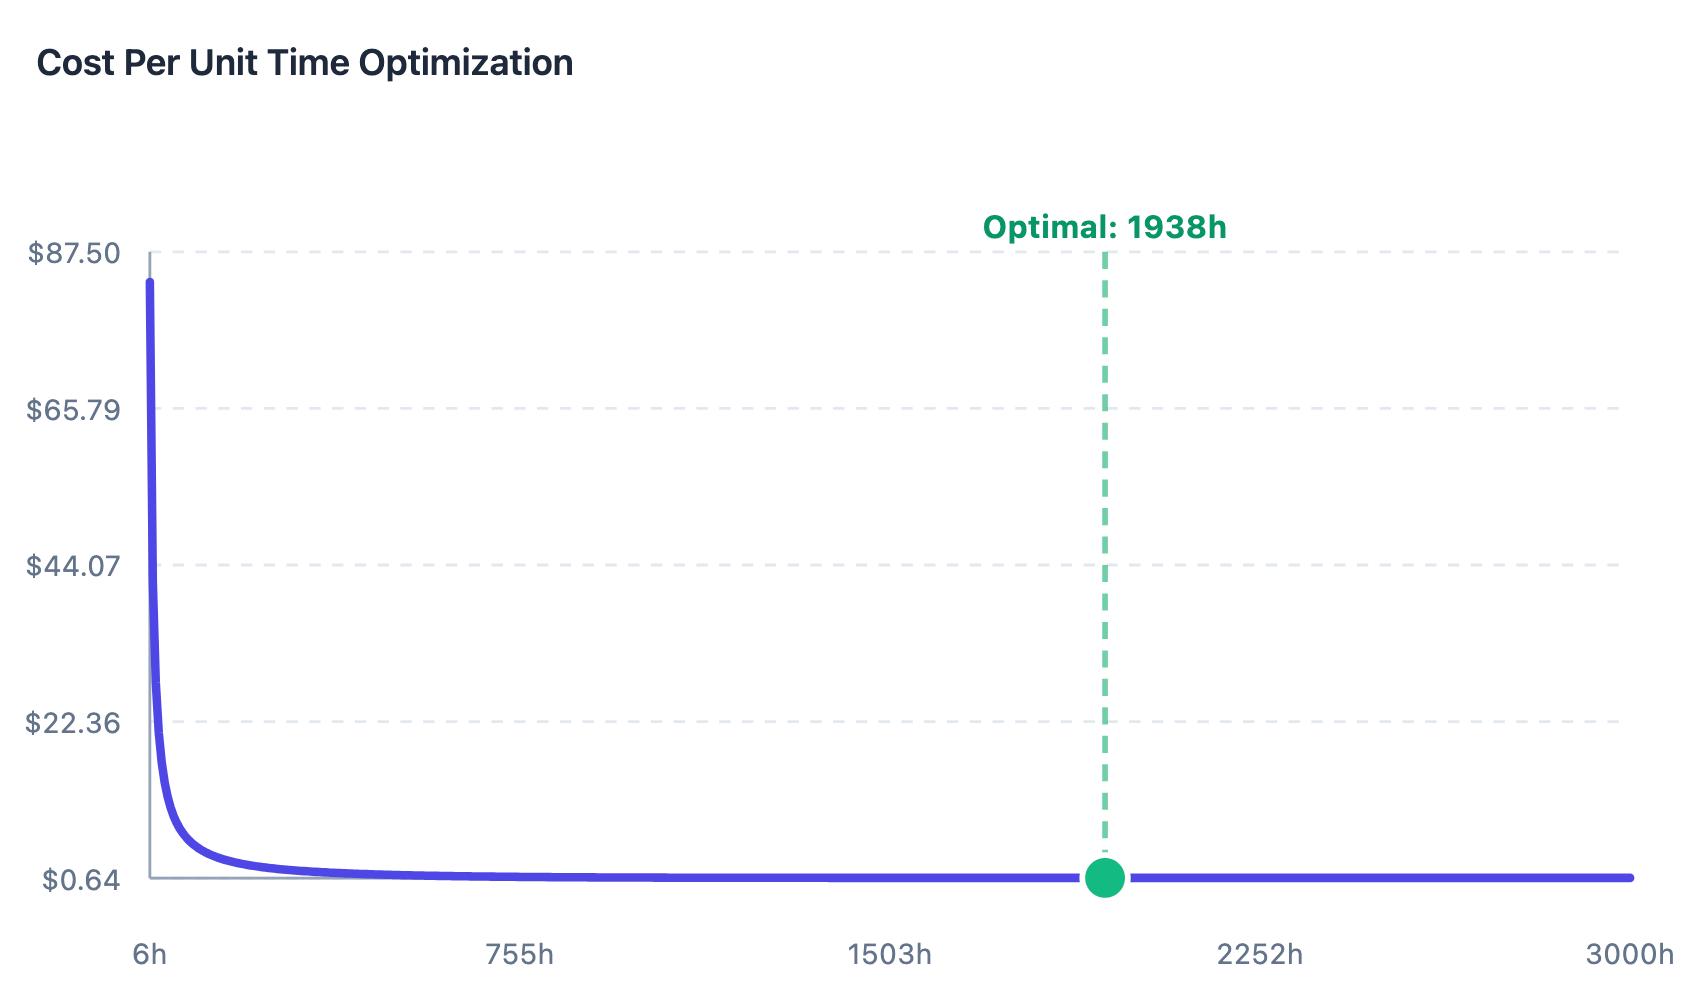Select the $87.50 y-axis label
The image size is (1706, 1000).
74,253
